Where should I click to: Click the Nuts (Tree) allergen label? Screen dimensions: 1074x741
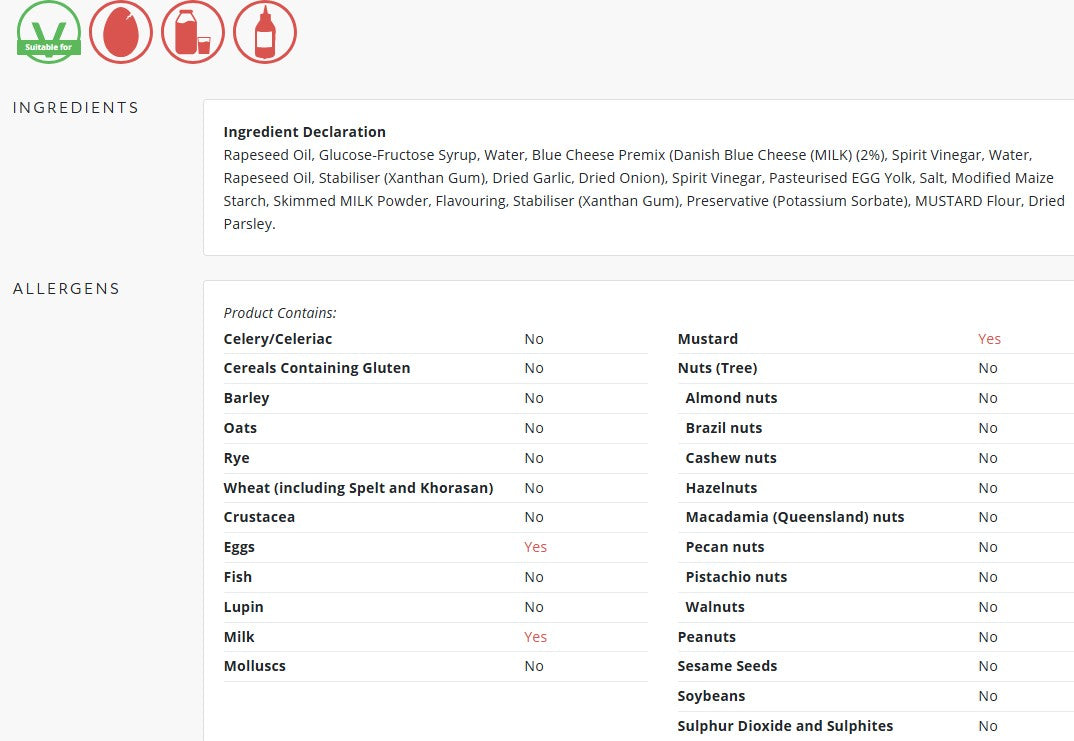pos(717,368)
